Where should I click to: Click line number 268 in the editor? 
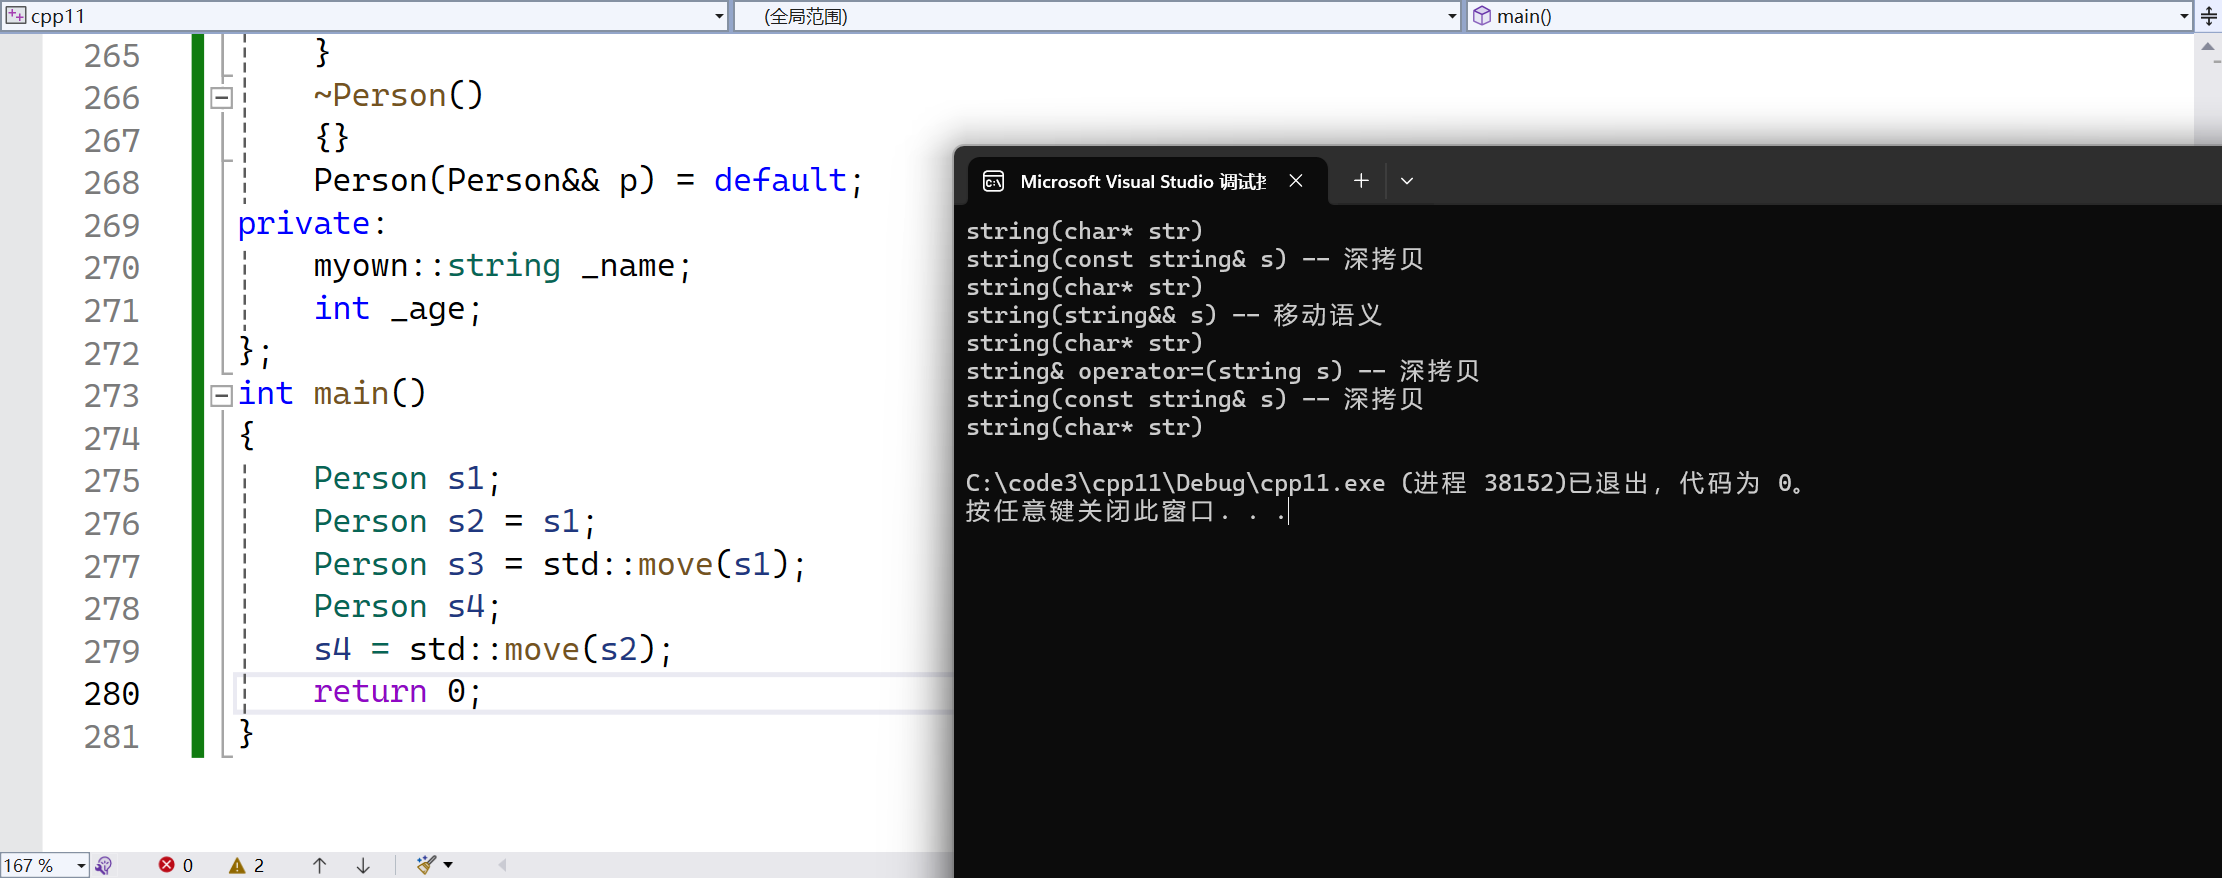112,183
